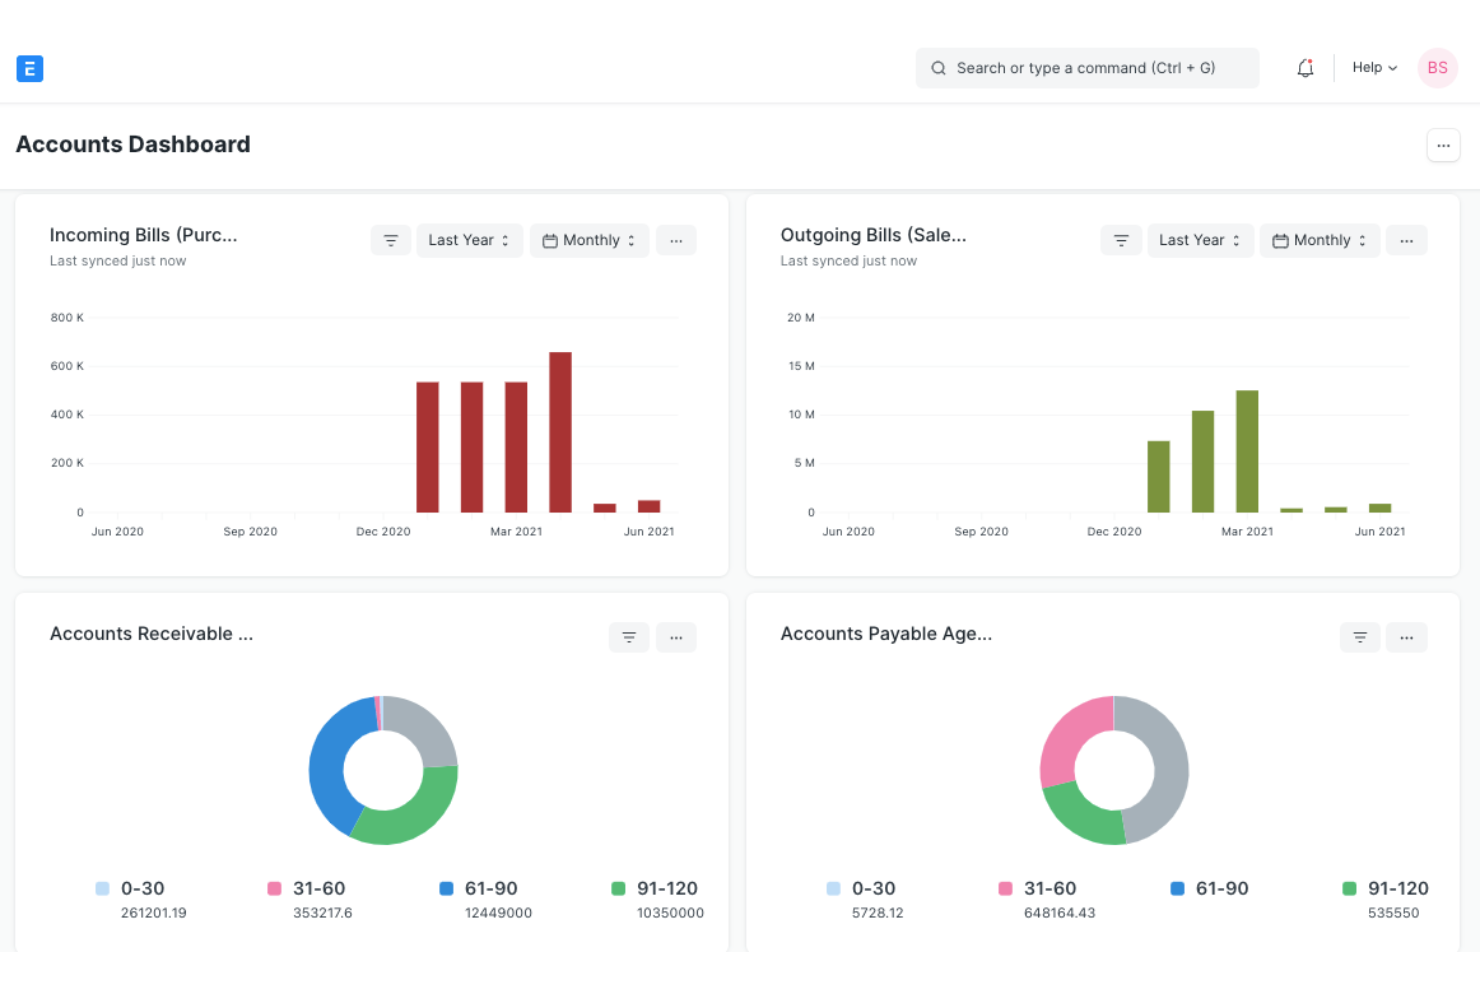
Task: Expand the Help menu
Action: pyautogui.click(x=1374, y=67)
